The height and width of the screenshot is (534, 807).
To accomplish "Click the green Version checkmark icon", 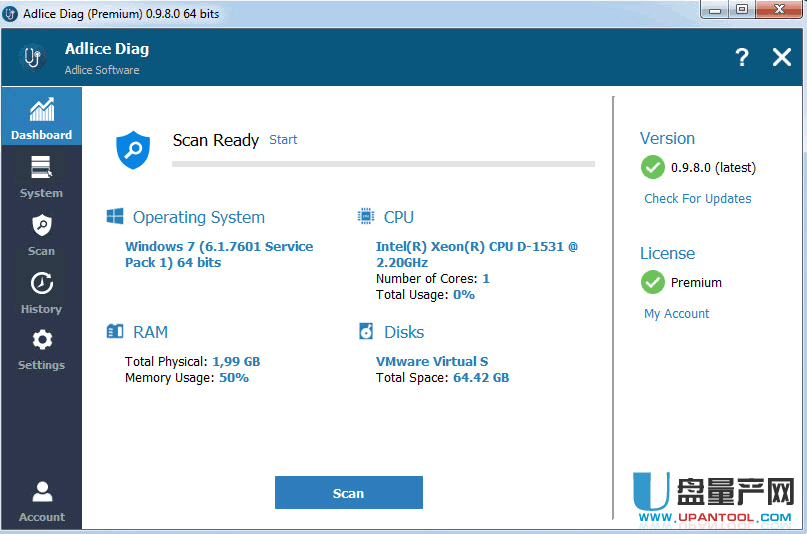I will click(x=653, y=167).
